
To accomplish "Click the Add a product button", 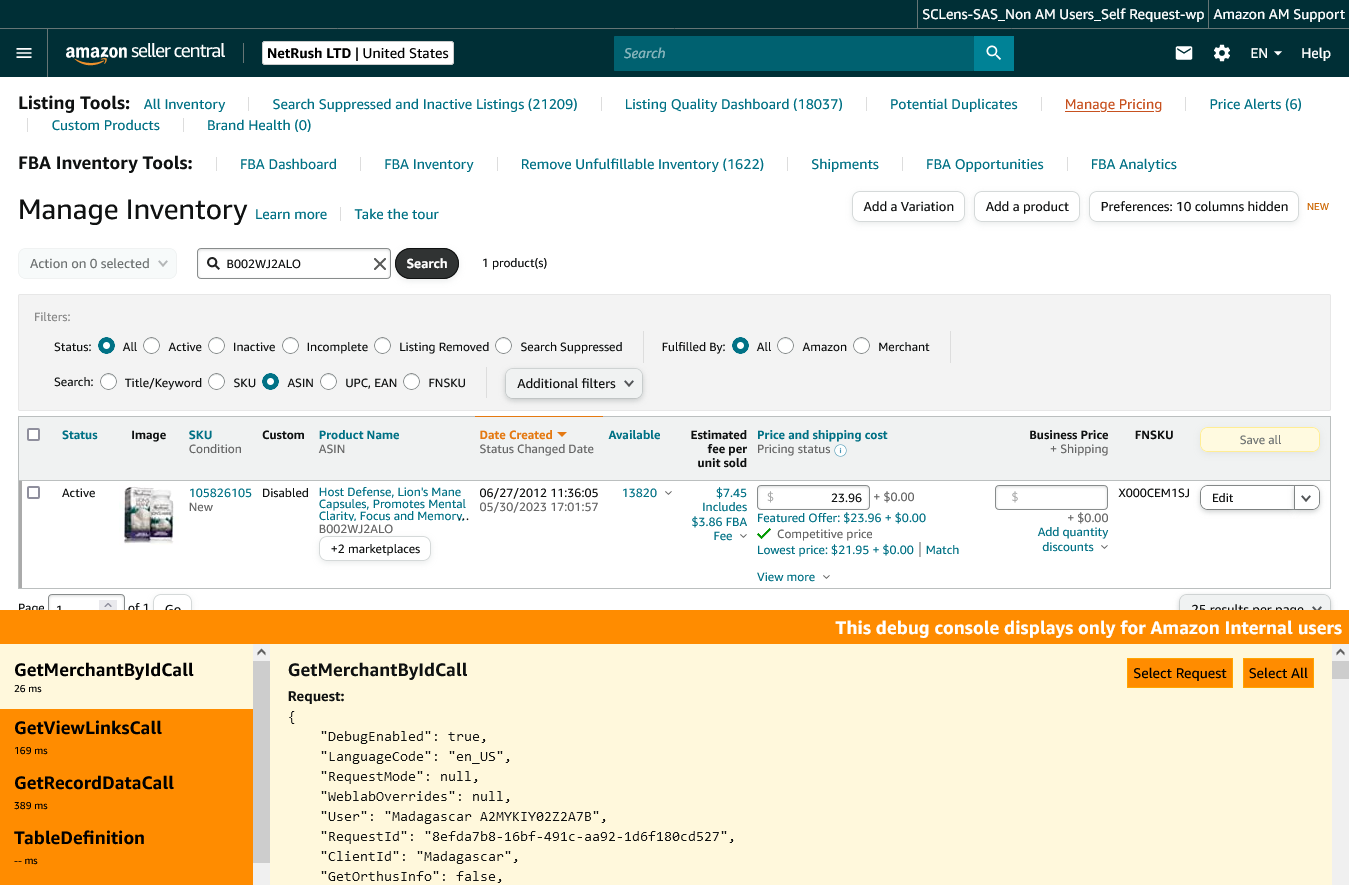I will (x=1027, y=207).
